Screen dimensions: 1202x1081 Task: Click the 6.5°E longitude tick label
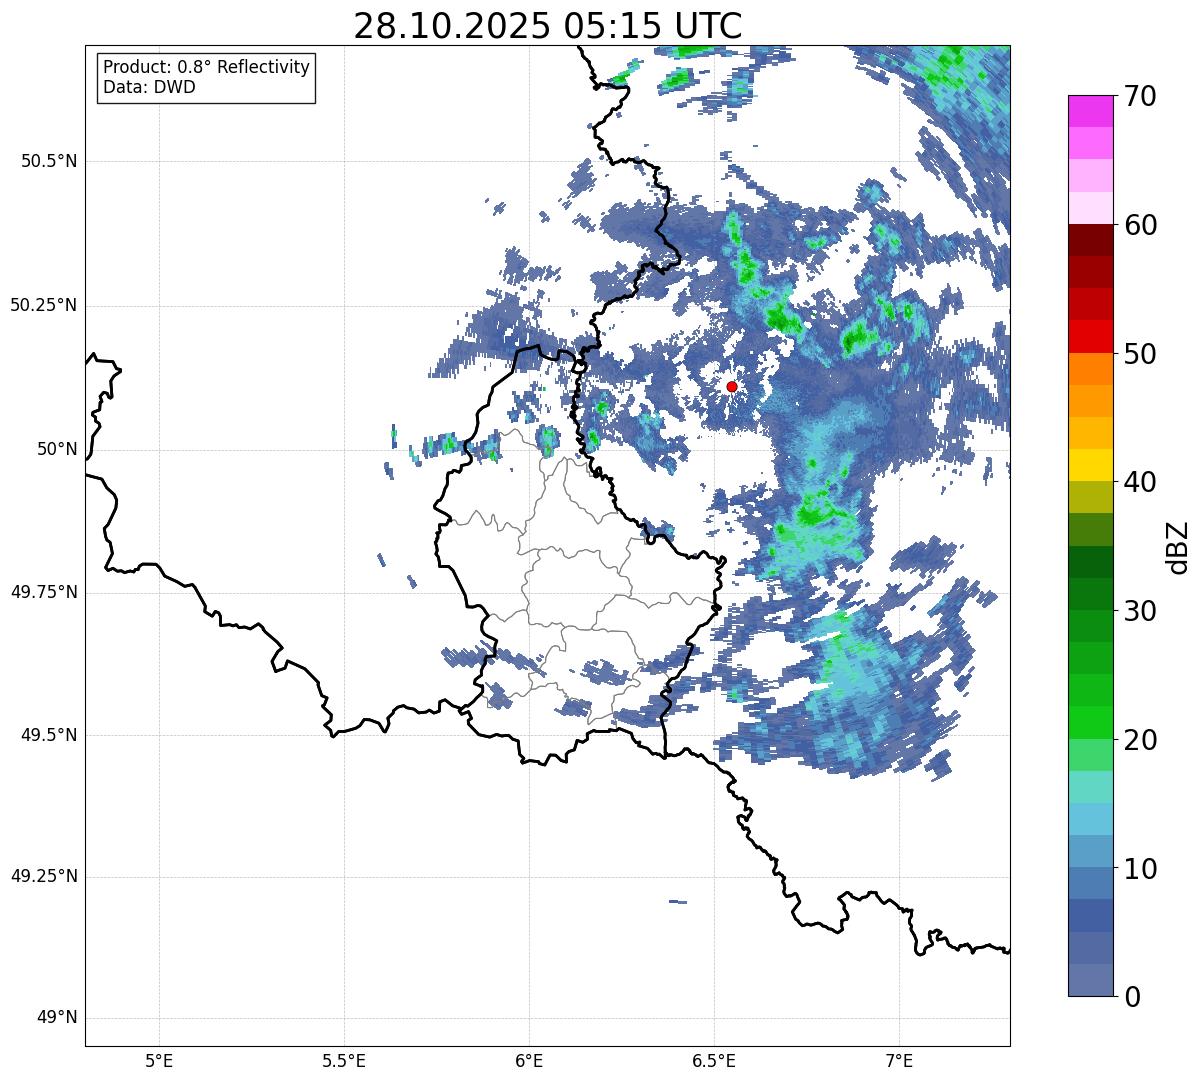pyautogui.click(x=714, y=1060)
